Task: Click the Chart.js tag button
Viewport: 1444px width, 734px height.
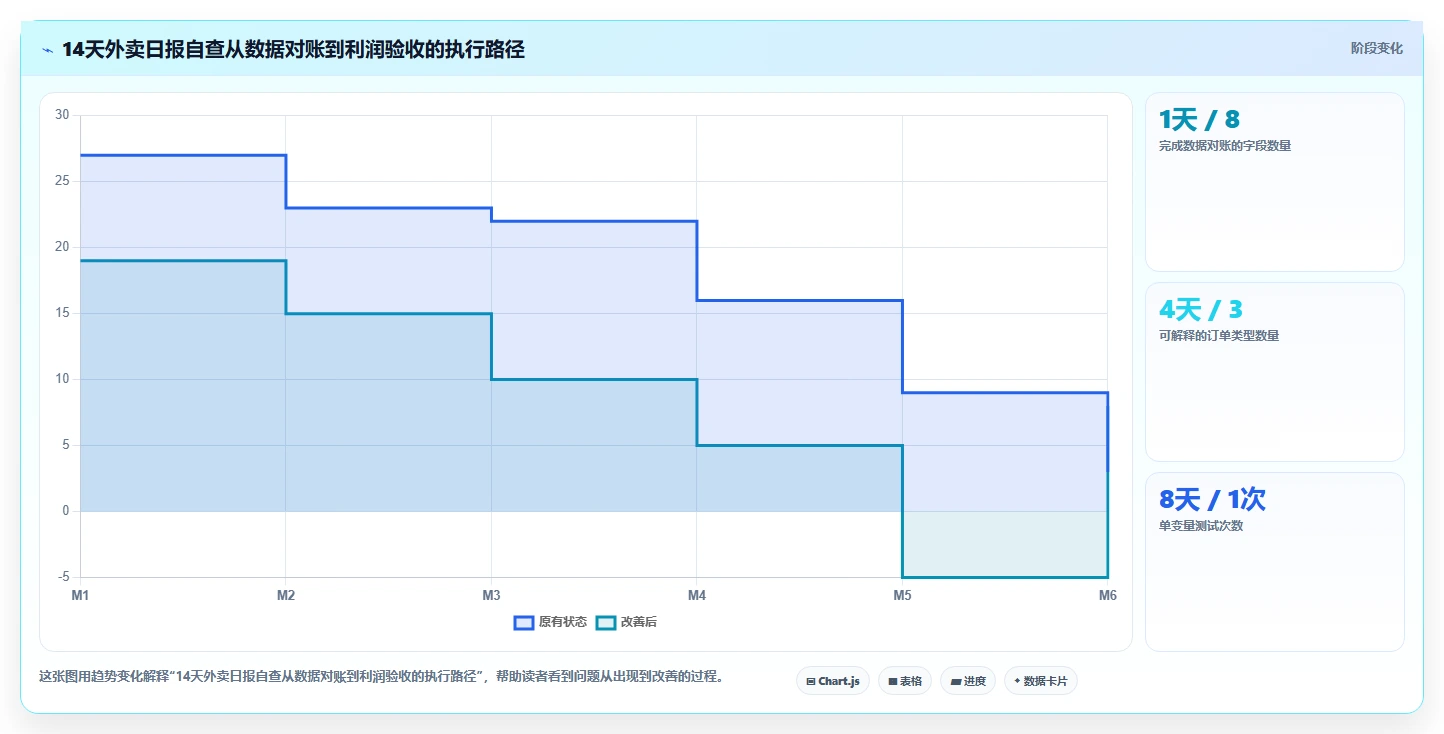Action: pos(833,681)
